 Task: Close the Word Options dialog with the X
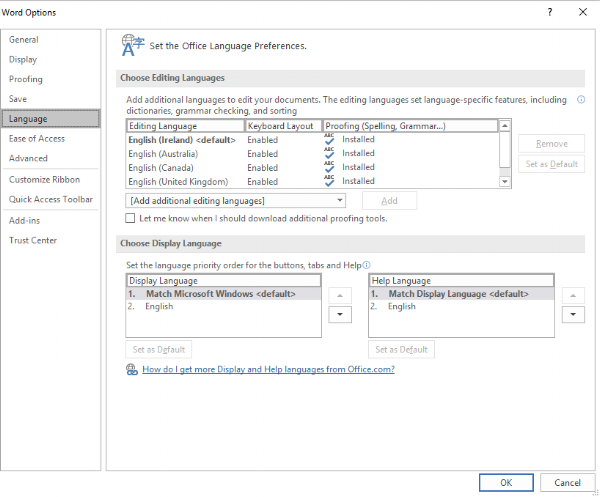coord(582,12)
